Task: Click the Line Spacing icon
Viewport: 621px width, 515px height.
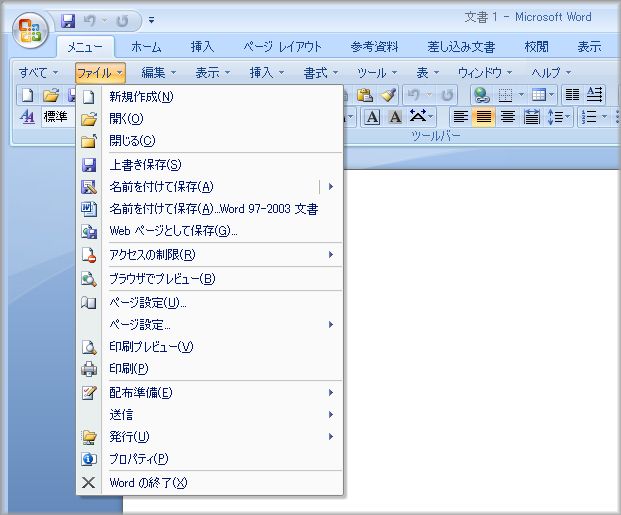Action: tap(555, 117)
